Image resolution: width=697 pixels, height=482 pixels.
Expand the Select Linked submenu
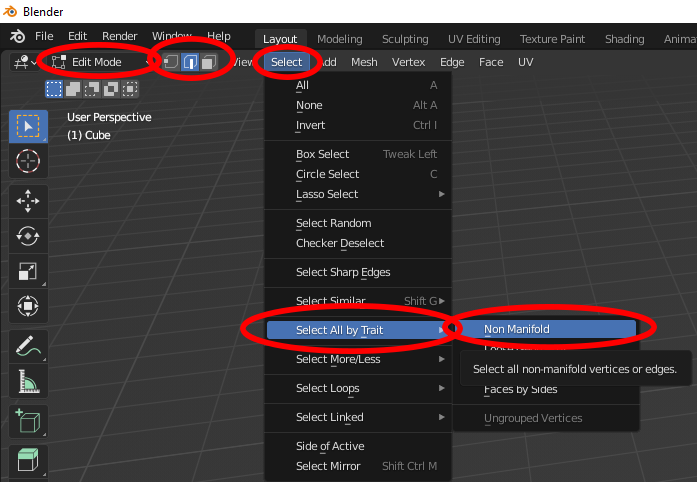pos(358,417)
